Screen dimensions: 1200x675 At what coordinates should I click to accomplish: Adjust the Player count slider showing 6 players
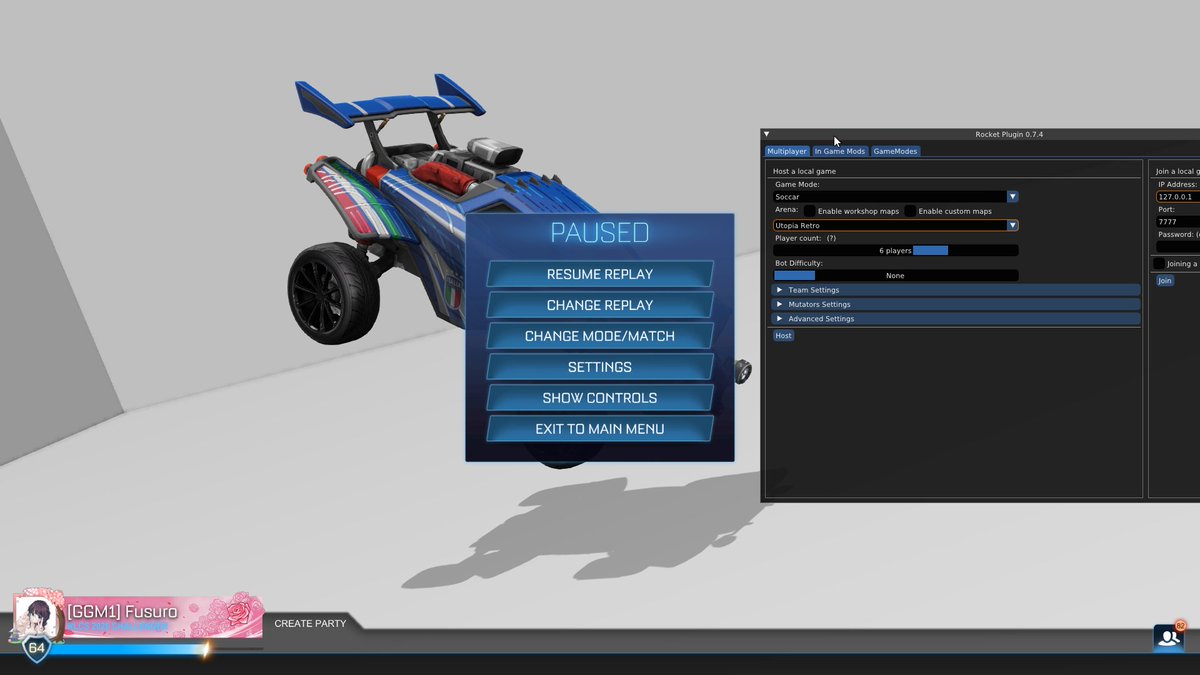pos(896,250)
